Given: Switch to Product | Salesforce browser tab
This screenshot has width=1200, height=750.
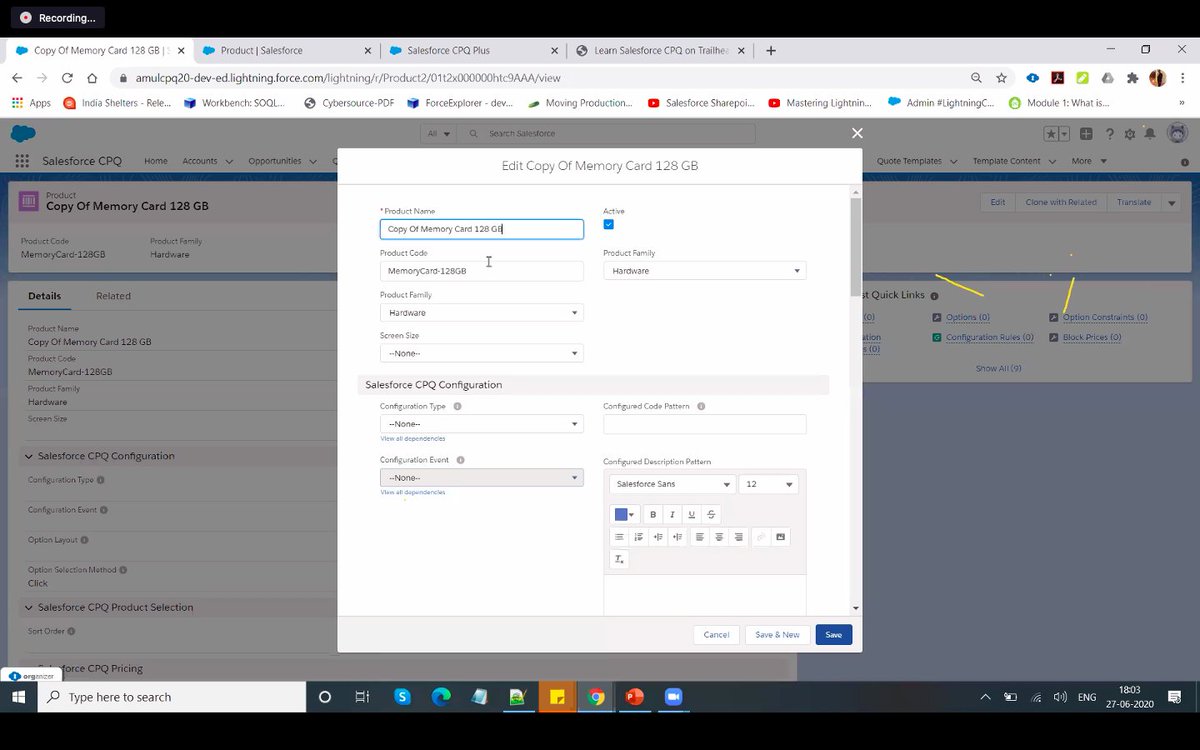Looking at the screenshot, I should (x=287, y=50).
